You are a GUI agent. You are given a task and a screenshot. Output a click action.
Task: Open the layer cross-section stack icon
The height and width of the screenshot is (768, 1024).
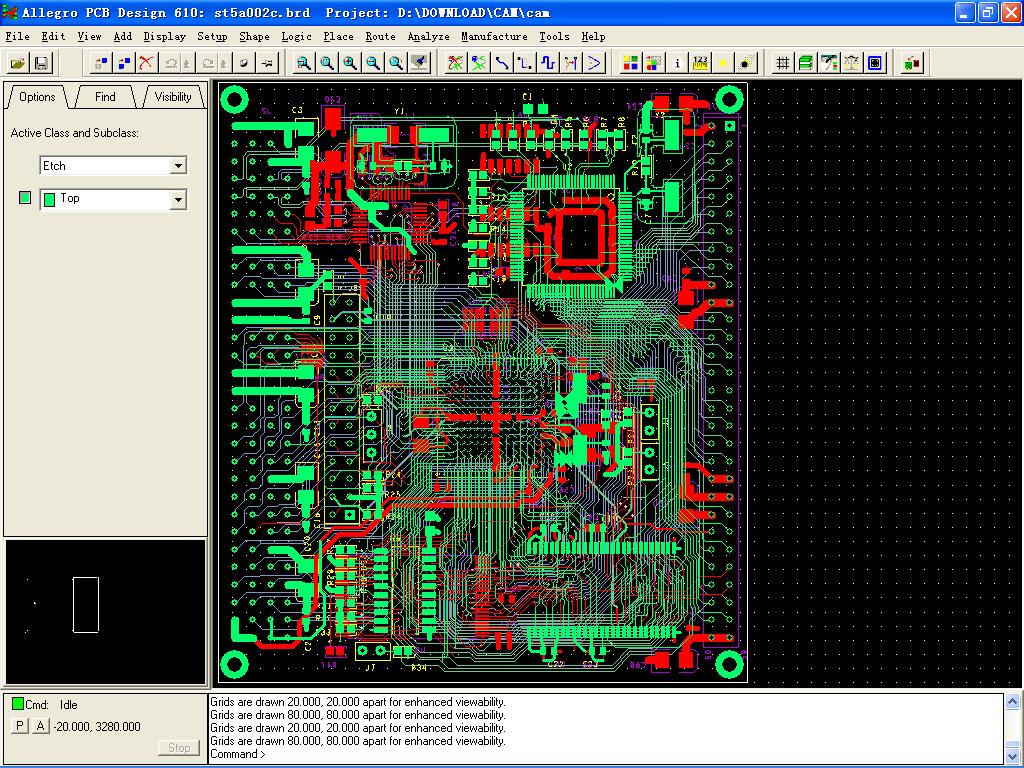806,63
